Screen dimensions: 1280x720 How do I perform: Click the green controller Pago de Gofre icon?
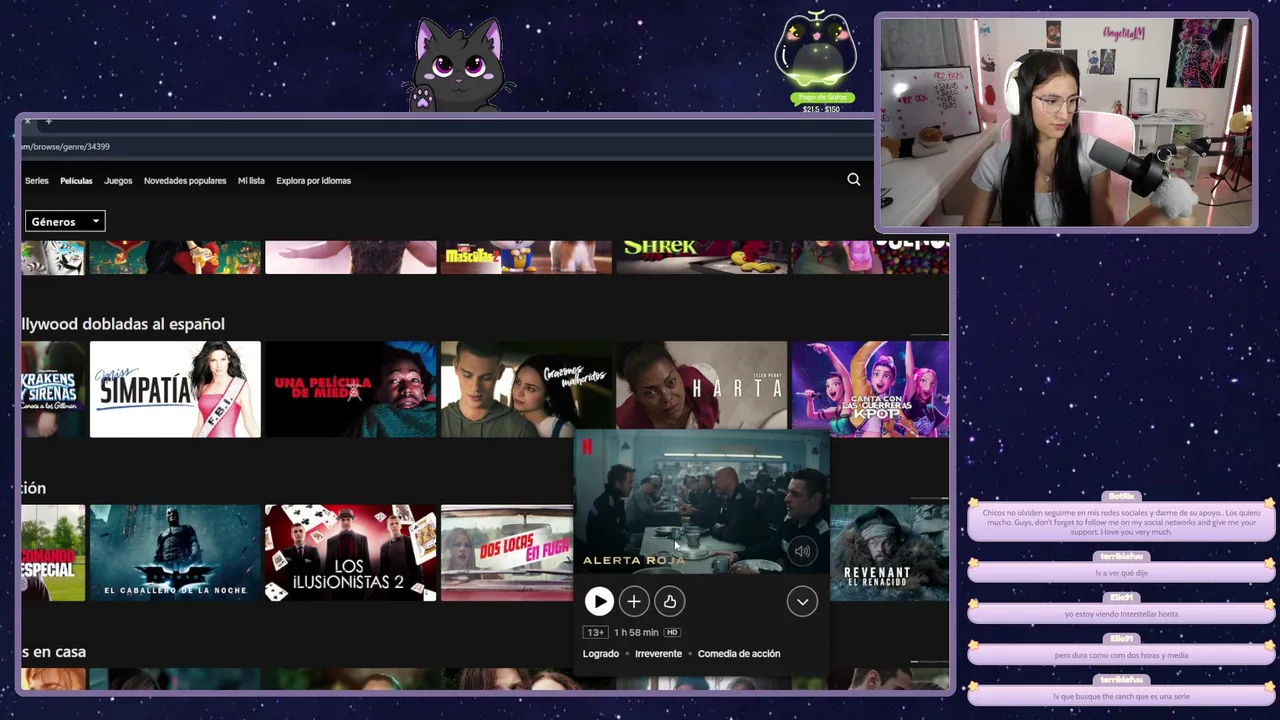[x=818, y=62]
